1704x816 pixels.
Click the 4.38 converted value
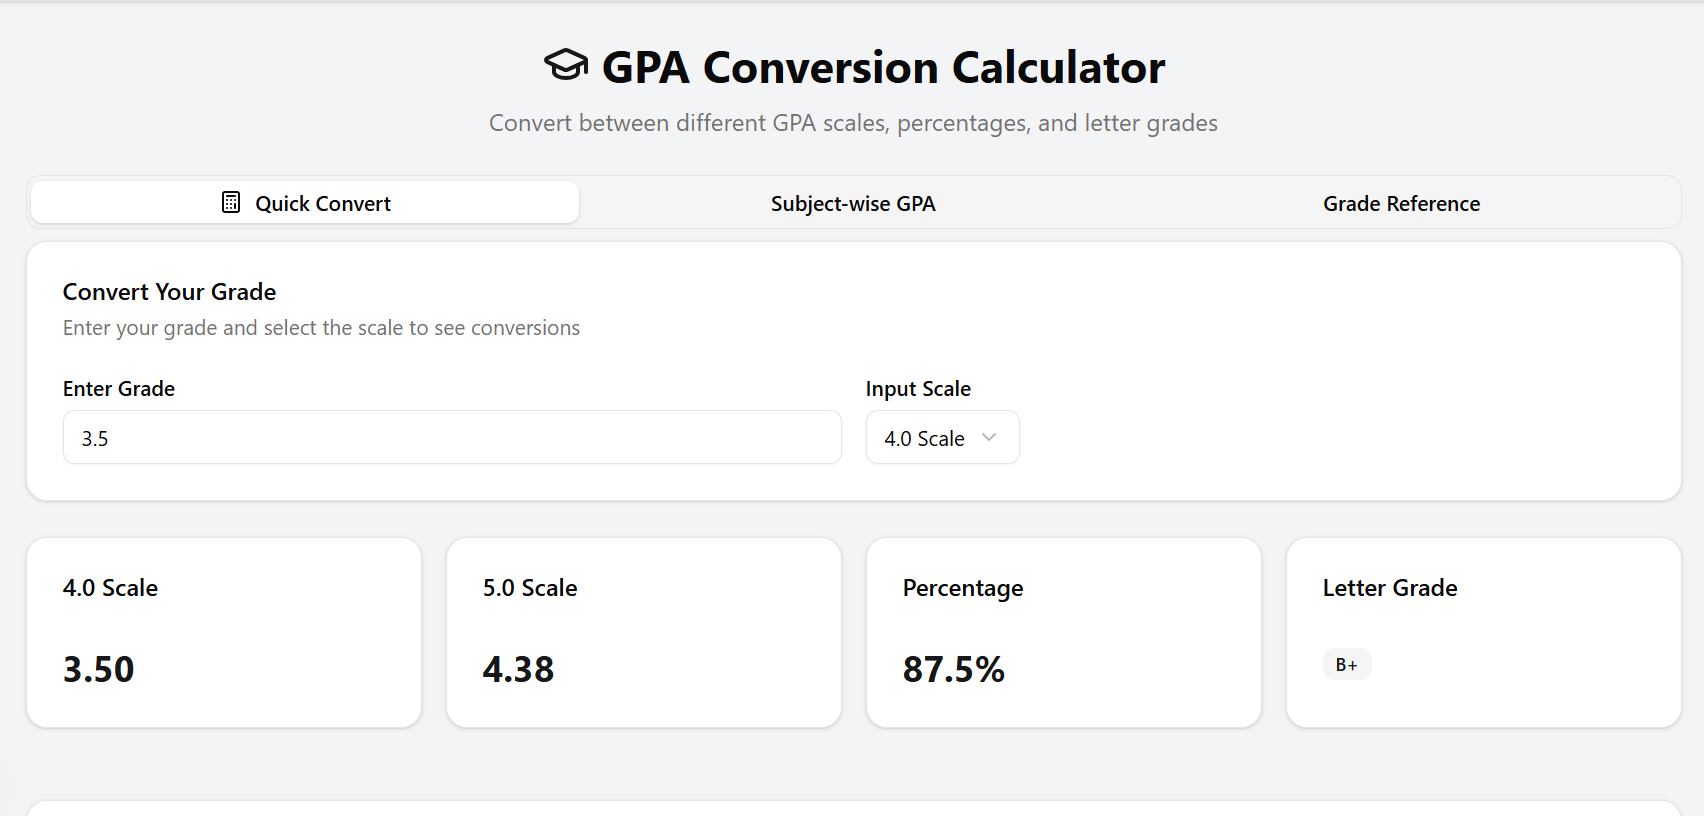click(518, 670)
